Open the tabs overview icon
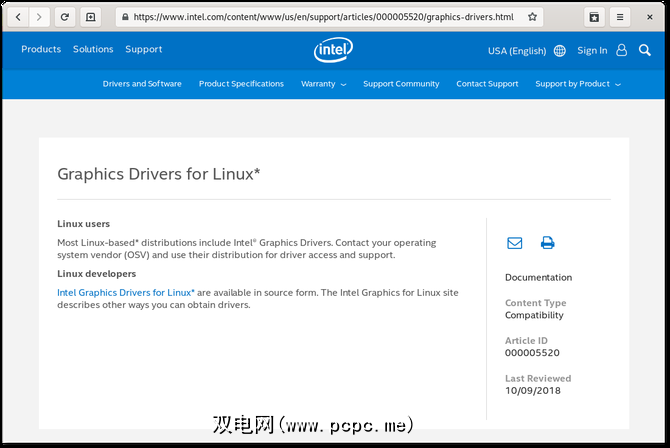The image size is (670, 448). [x=594, y=17]
